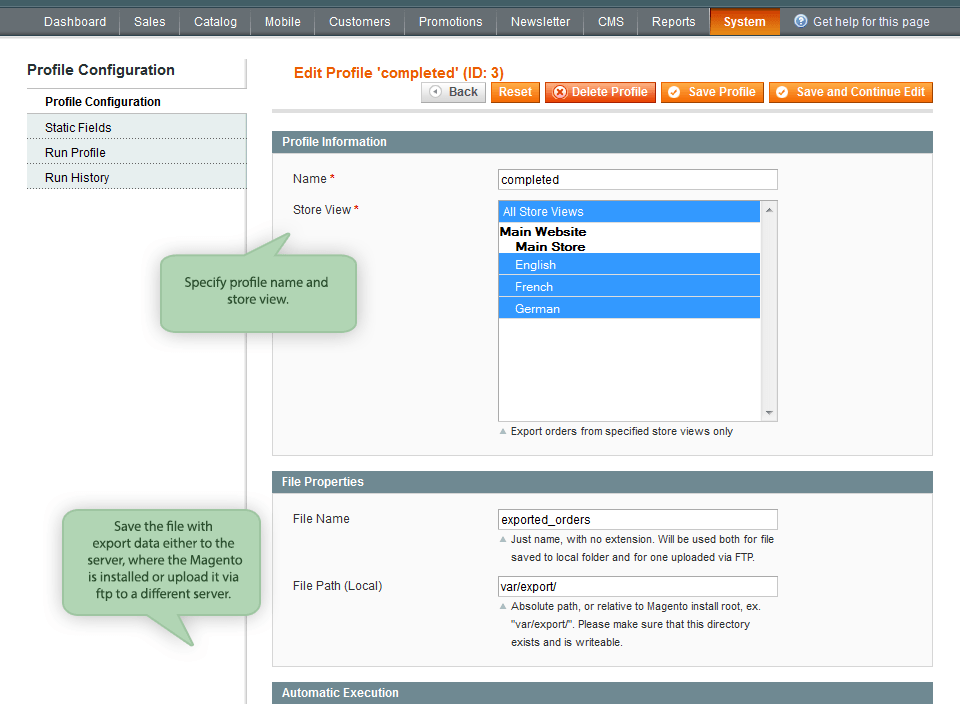Image resolution: width=960 pixels, height=704 pixels.
Task: Click the Save Profile button
Action: tap(712, 92)
